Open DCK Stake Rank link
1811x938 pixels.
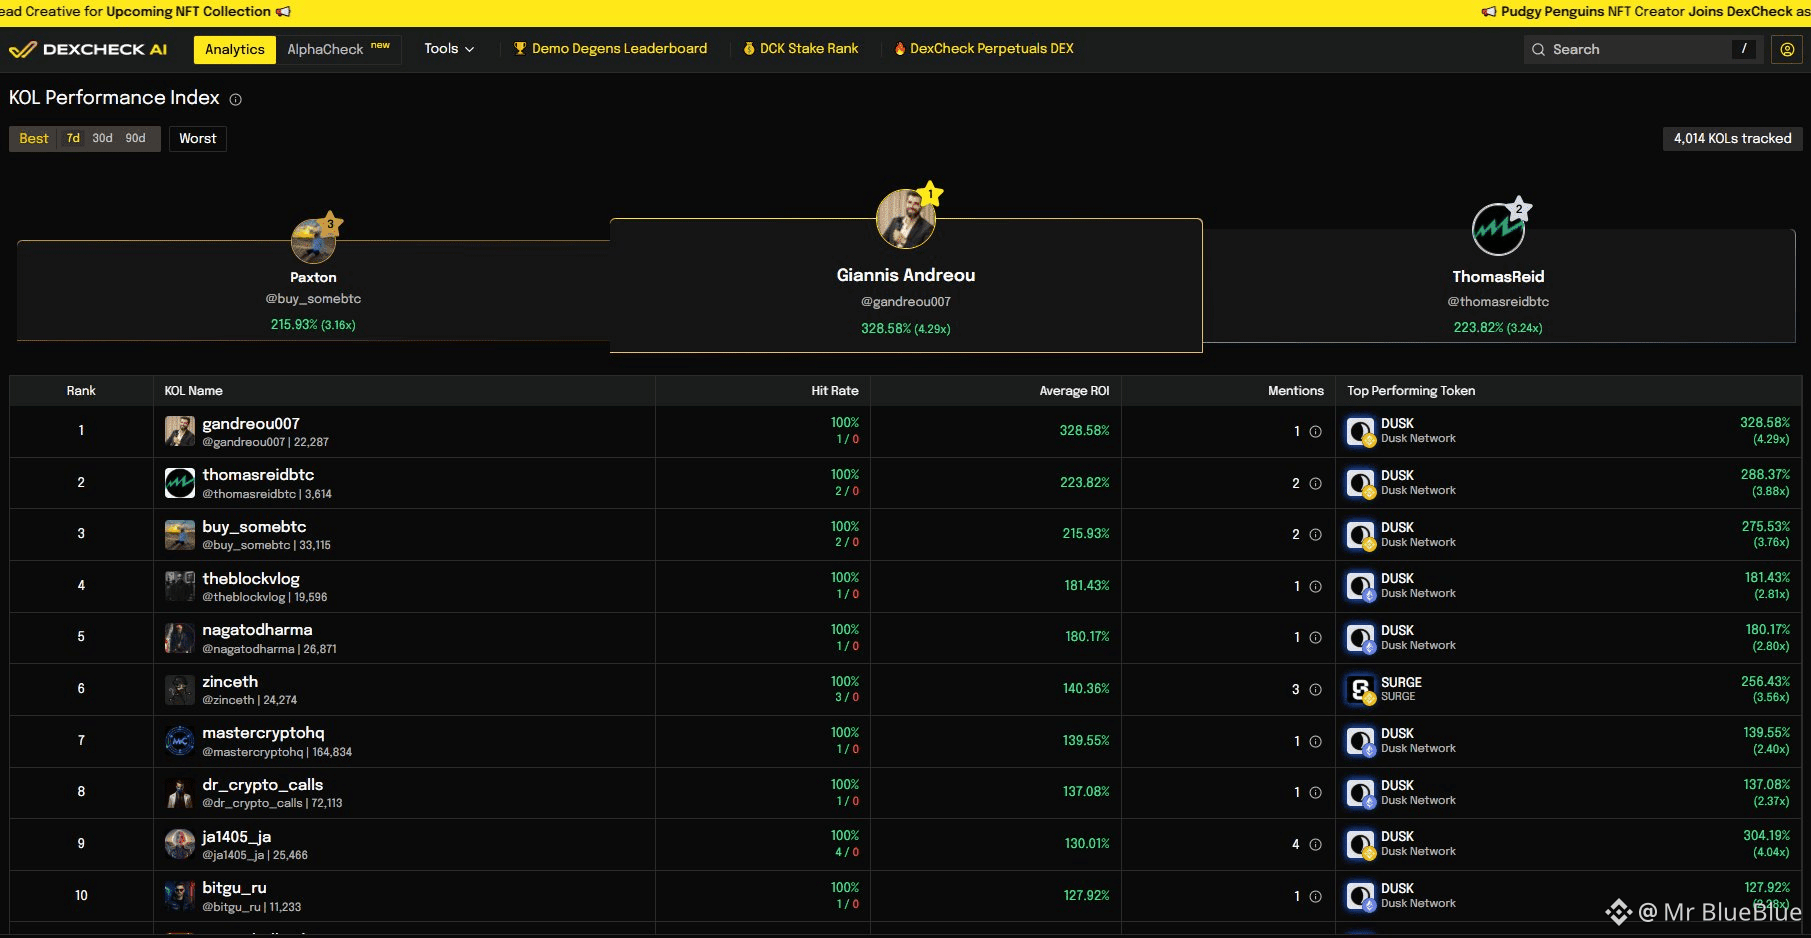(801, 49)
